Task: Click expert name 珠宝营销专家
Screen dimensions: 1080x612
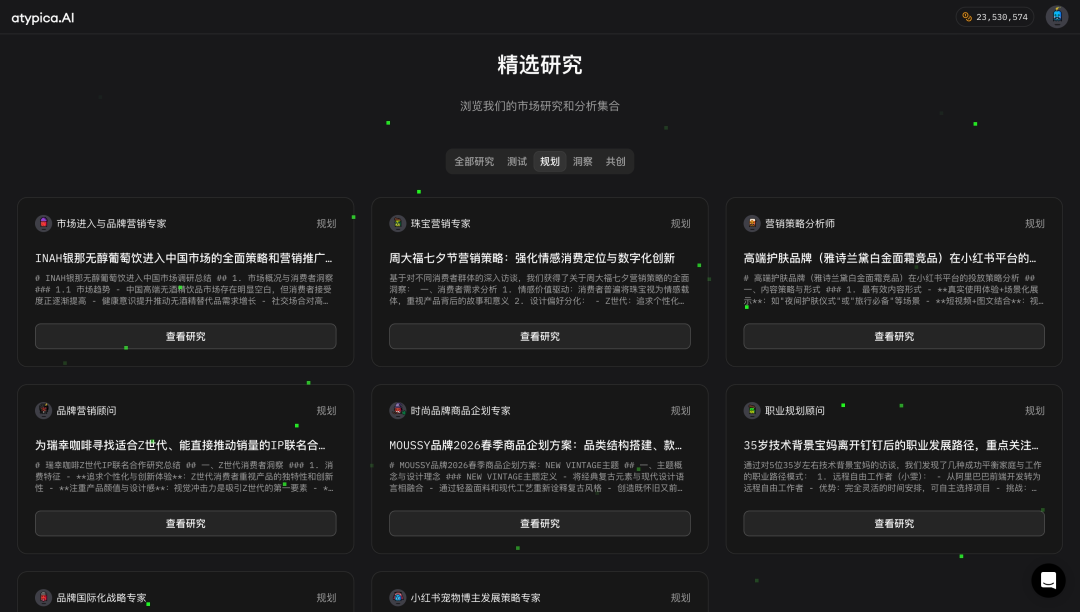Action: point(441,224)
